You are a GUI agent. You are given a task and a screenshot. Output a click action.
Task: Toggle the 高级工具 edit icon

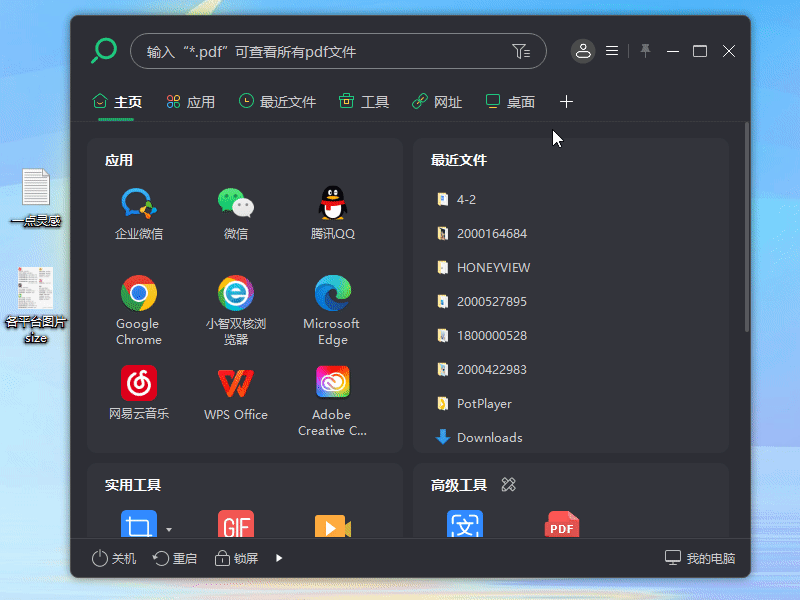[x=508, y=484]
